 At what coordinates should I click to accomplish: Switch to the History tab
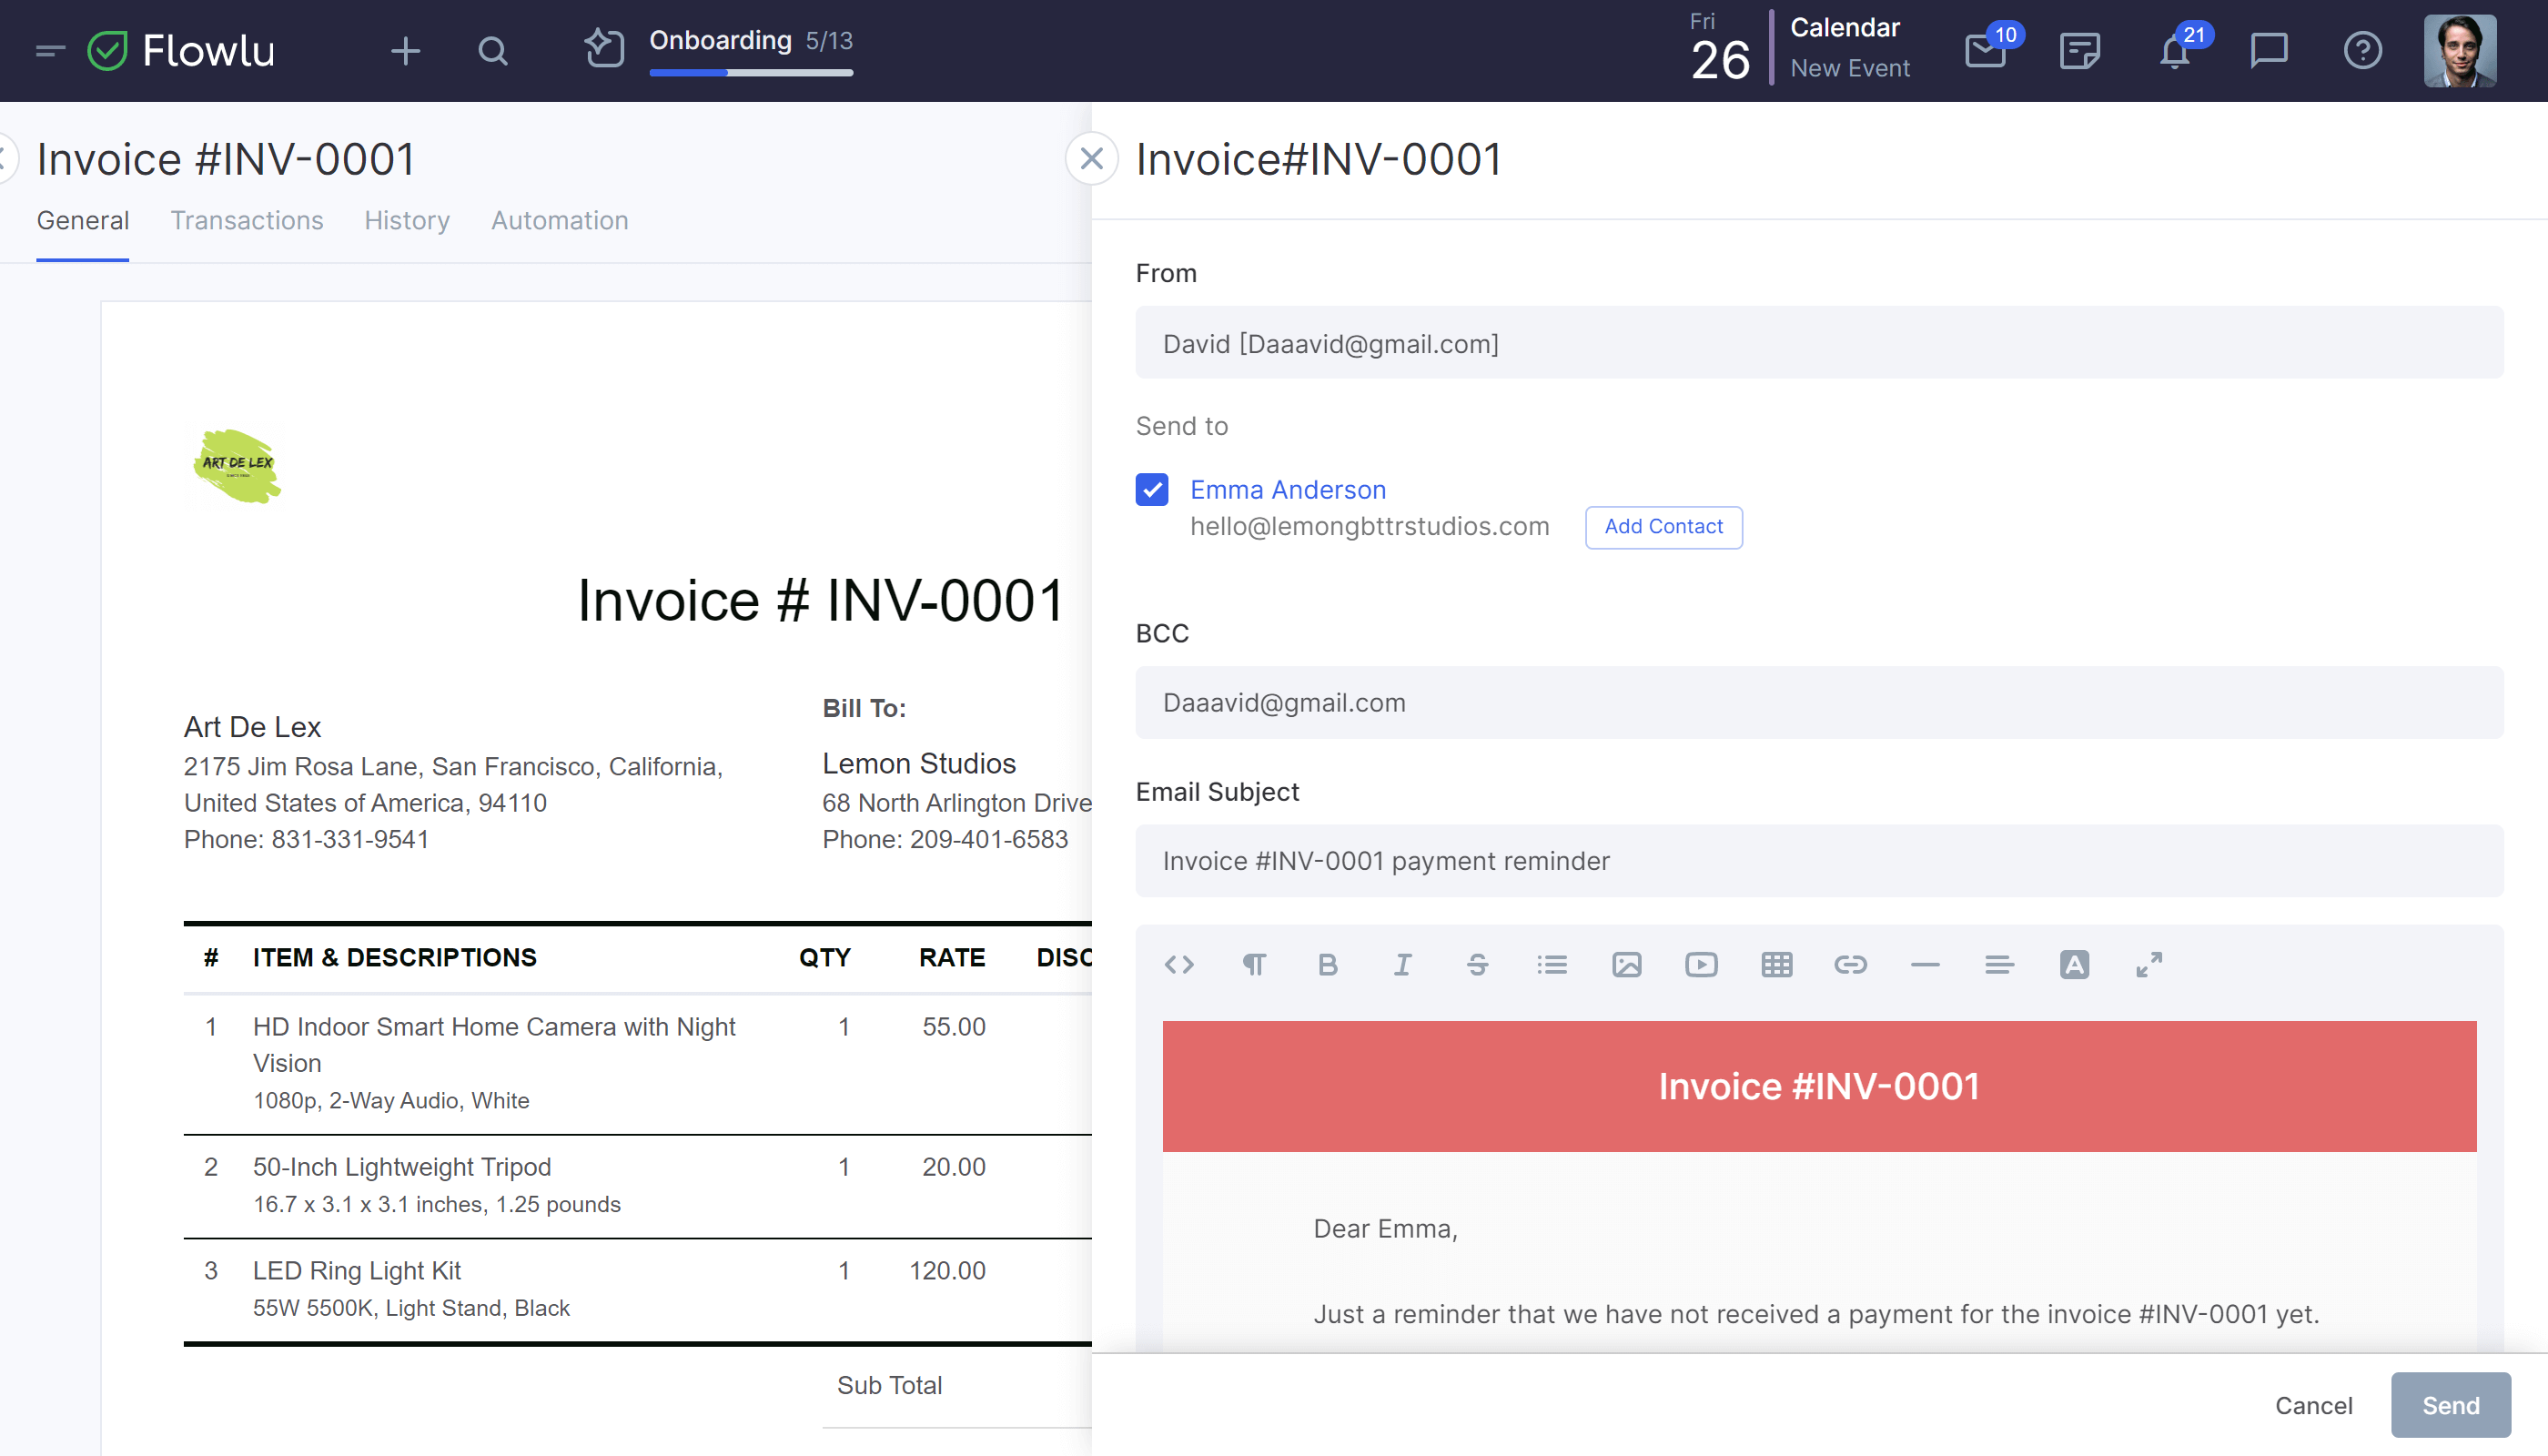406,220
